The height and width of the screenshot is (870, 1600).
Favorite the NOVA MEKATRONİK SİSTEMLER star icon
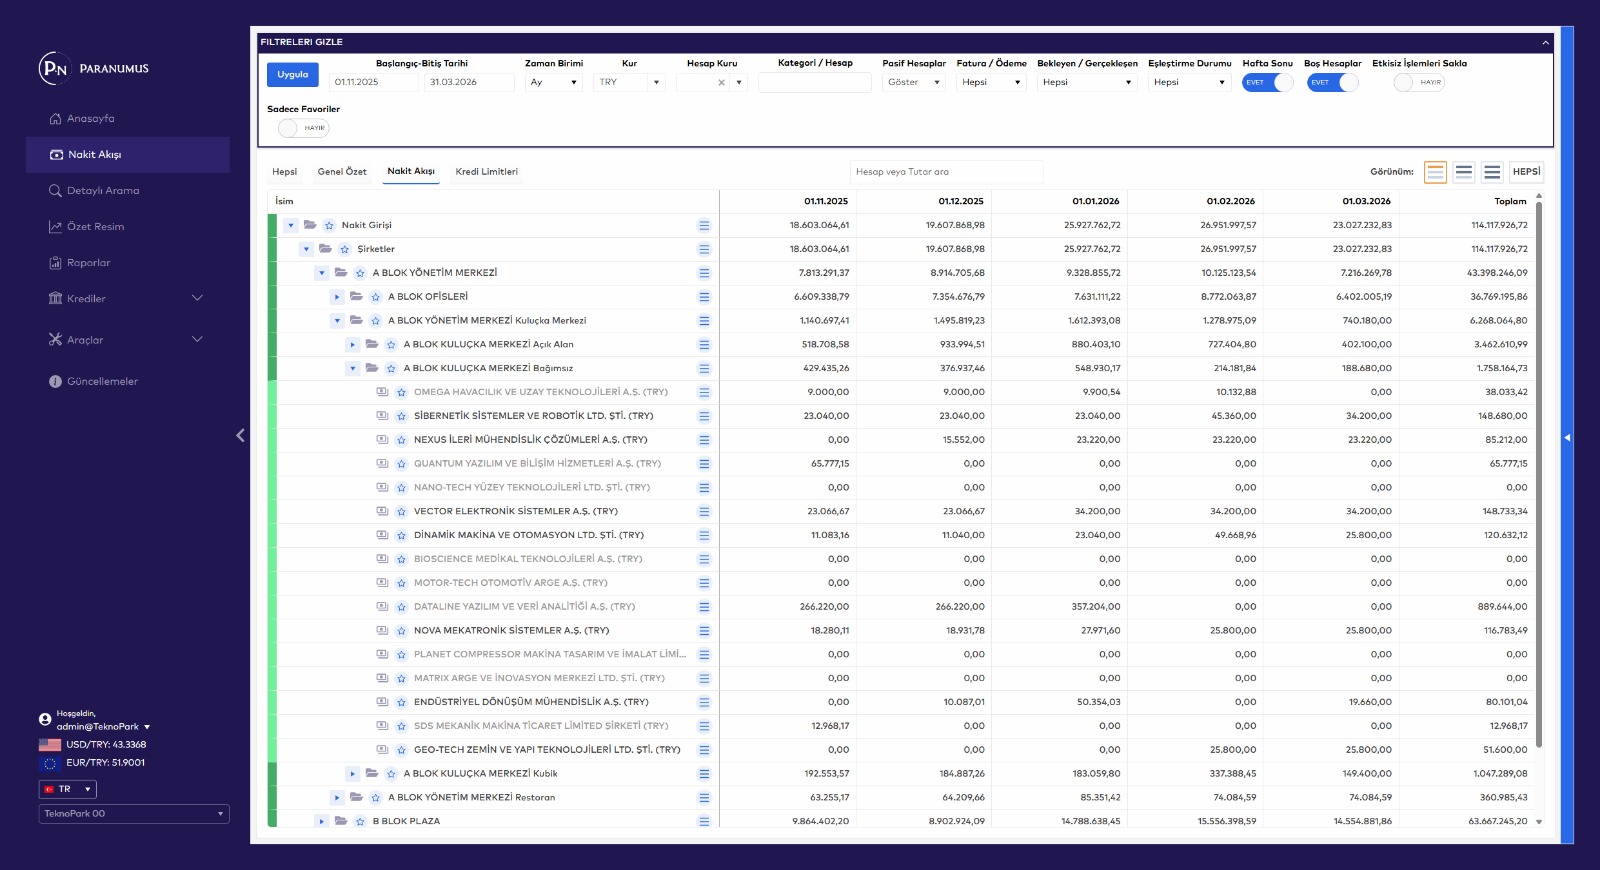pos(401,631)
